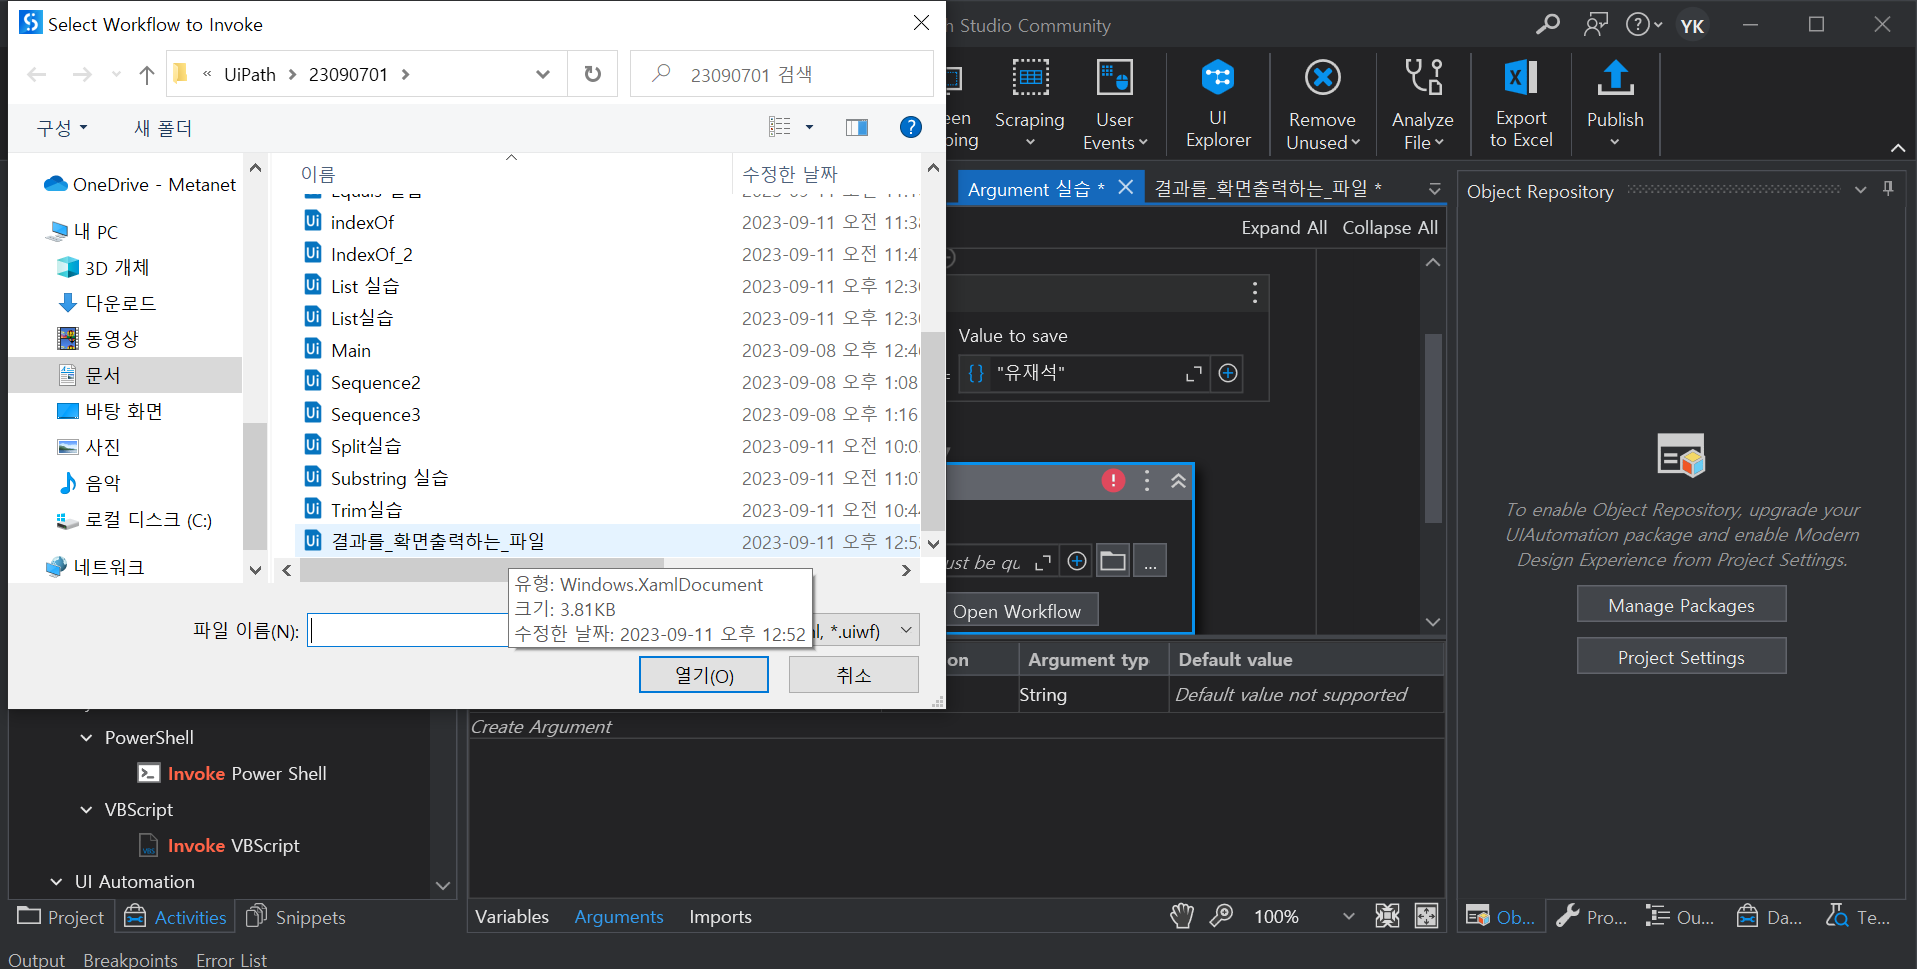
Task: Collapse the UI Automation group
Action: click(56, 881)
